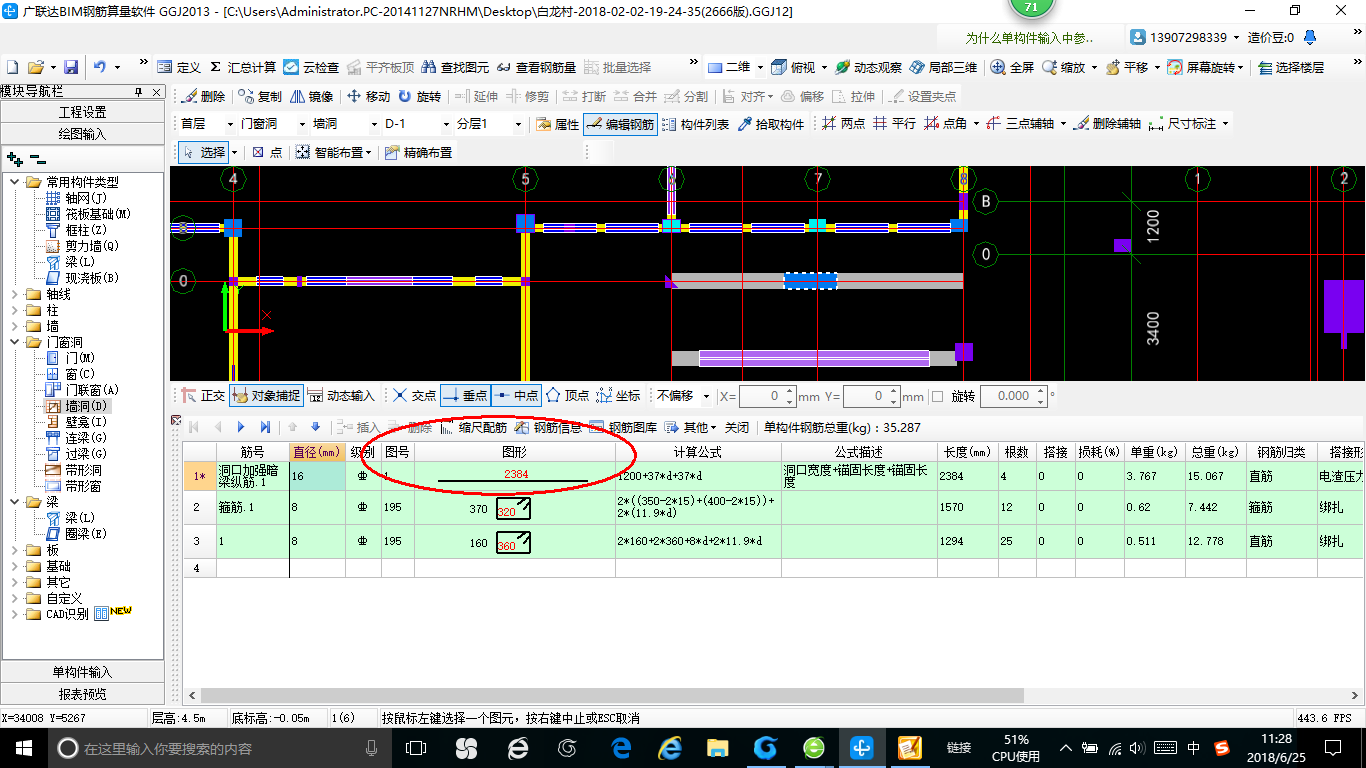Viewport: 1366px width, 768px height.
Task: Open 选择楼层 floor selection
Action: (1290, 67)
